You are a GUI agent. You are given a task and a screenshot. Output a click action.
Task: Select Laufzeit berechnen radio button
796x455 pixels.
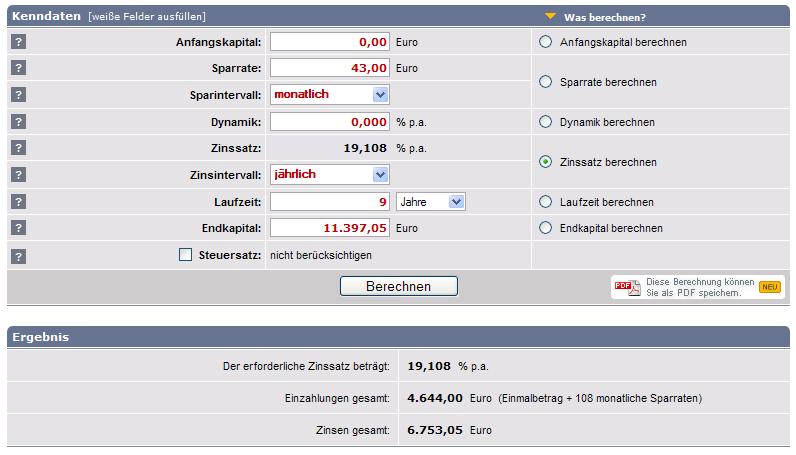tap(545, 202)
